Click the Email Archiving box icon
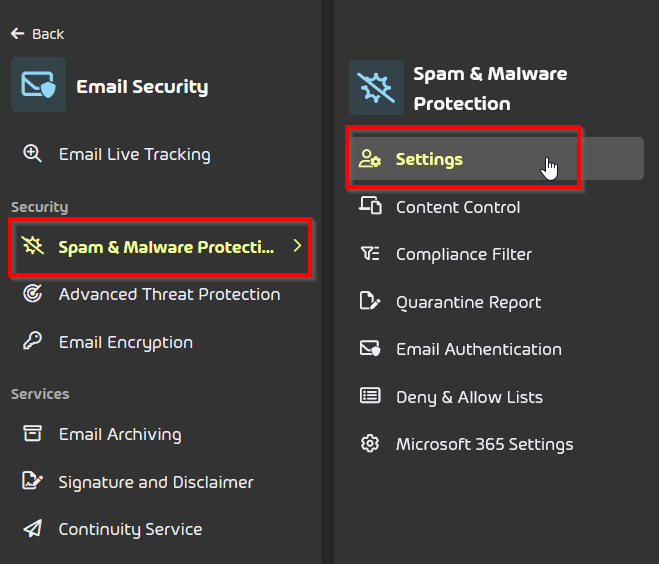659x564 pixels. (32, 433)
